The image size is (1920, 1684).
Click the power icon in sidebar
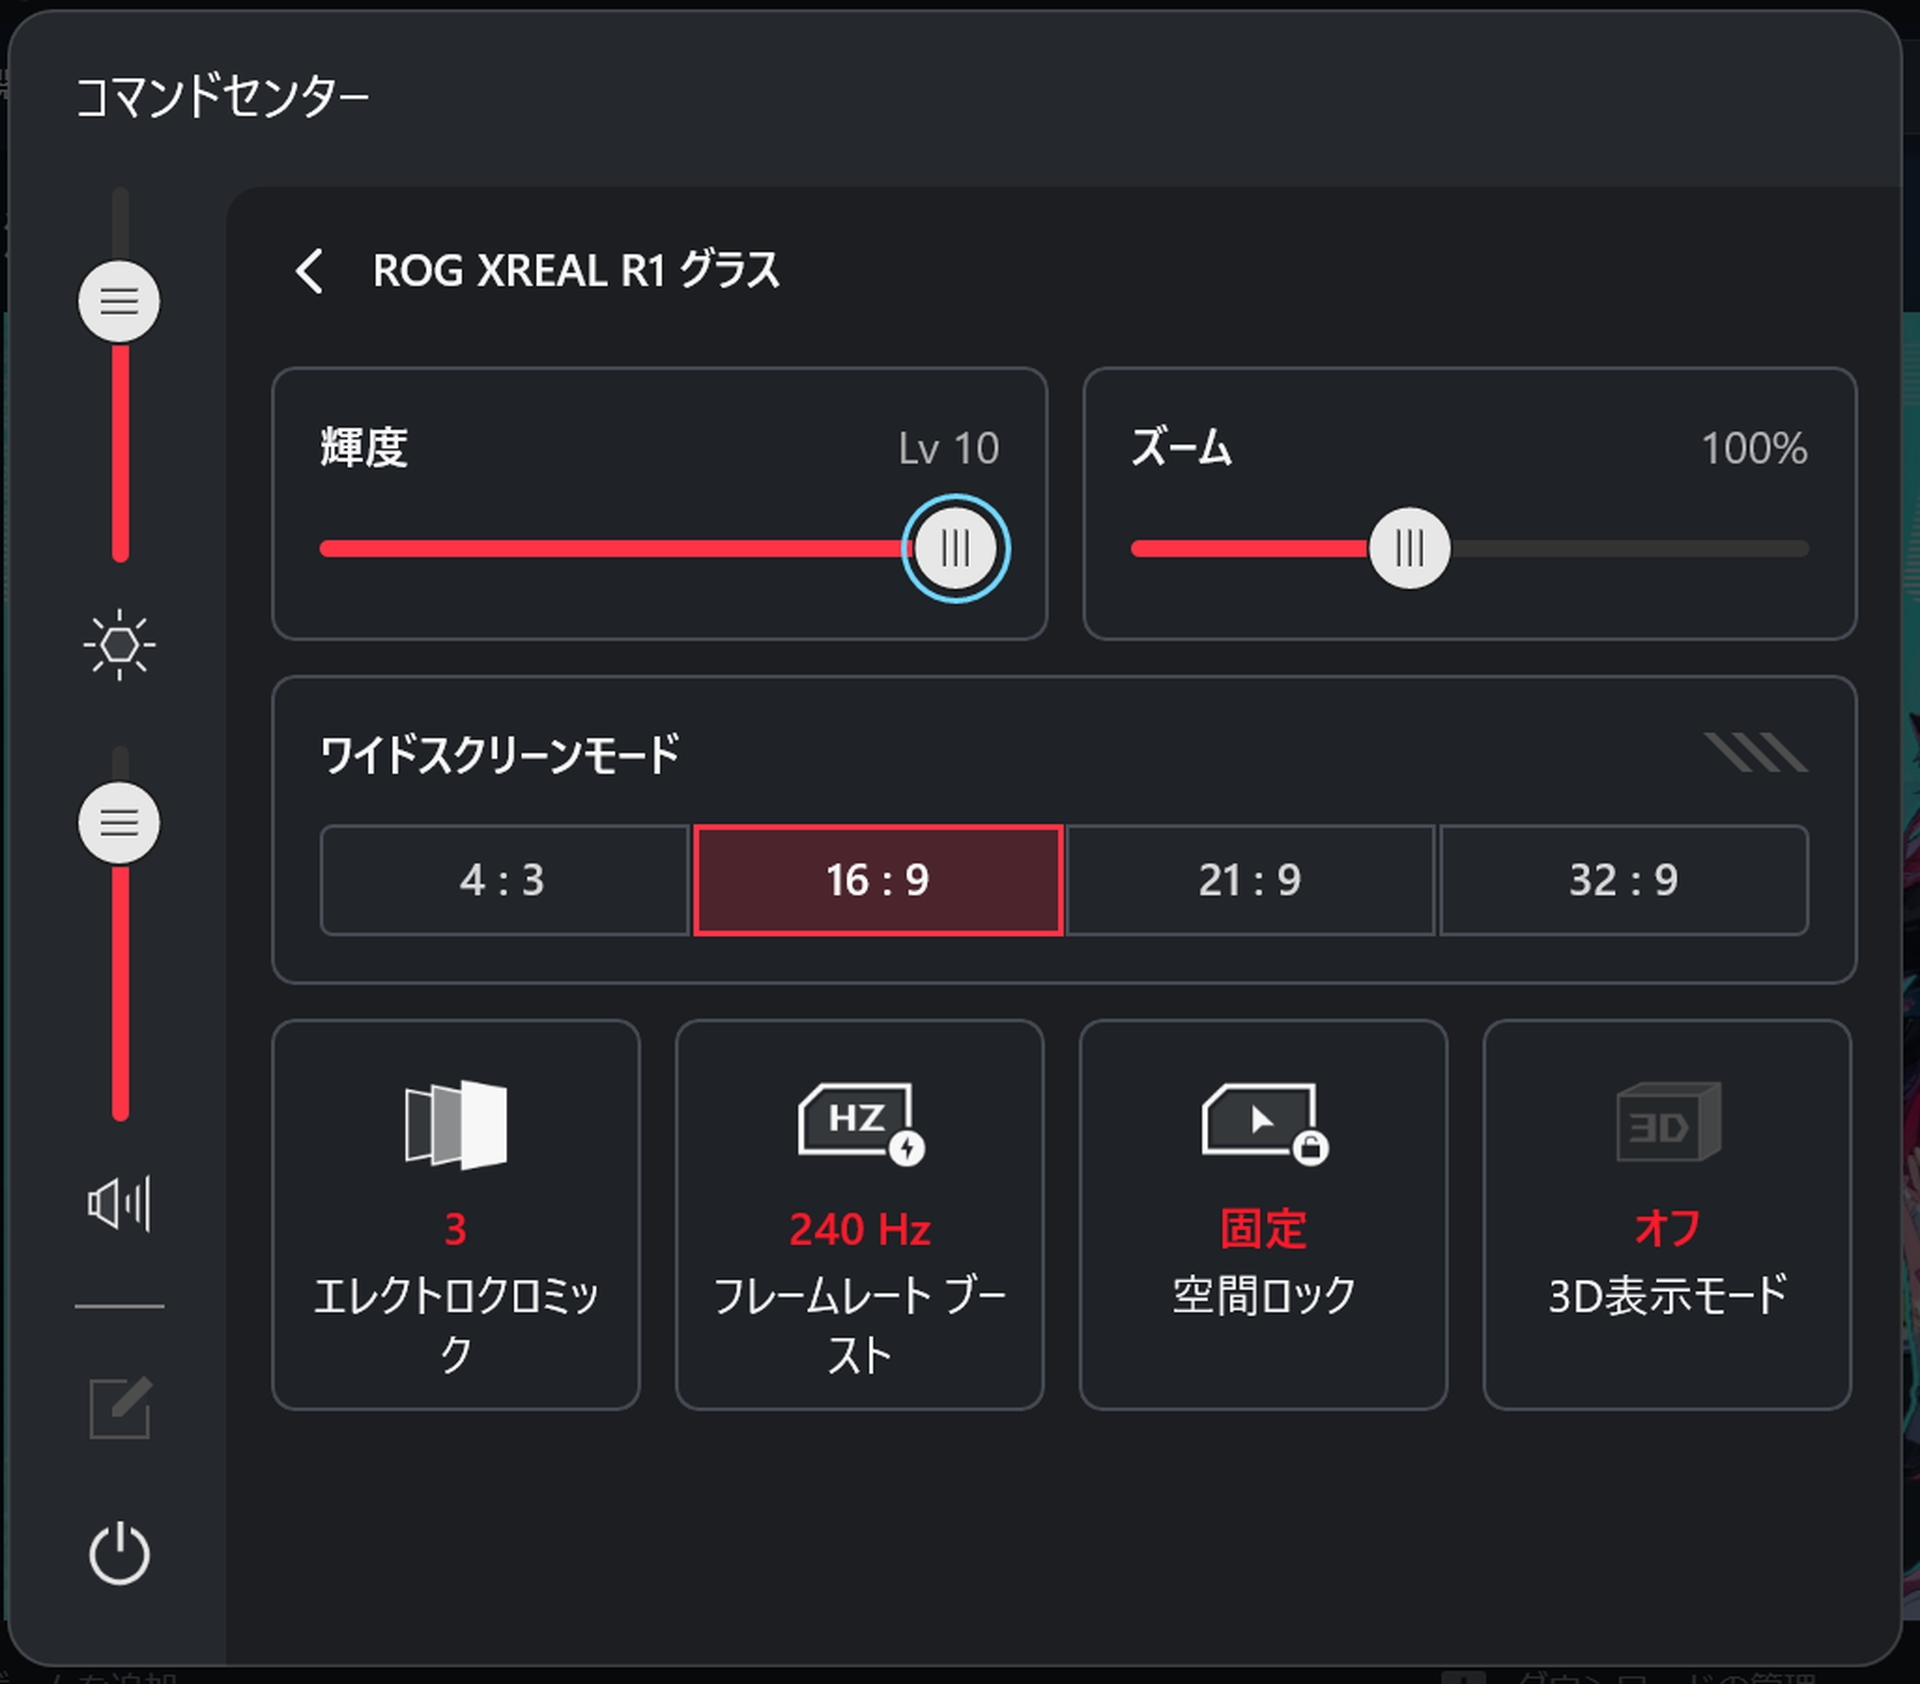119,1553
